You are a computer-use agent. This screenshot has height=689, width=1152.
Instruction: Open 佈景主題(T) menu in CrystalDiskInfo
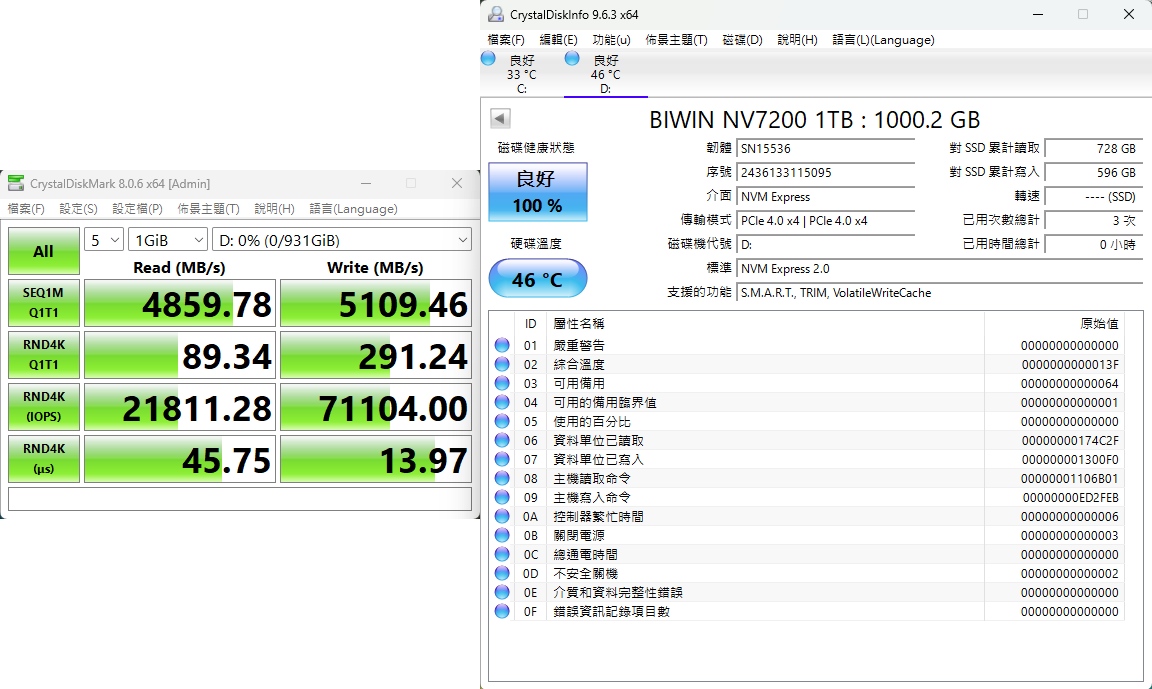[677, 40]
